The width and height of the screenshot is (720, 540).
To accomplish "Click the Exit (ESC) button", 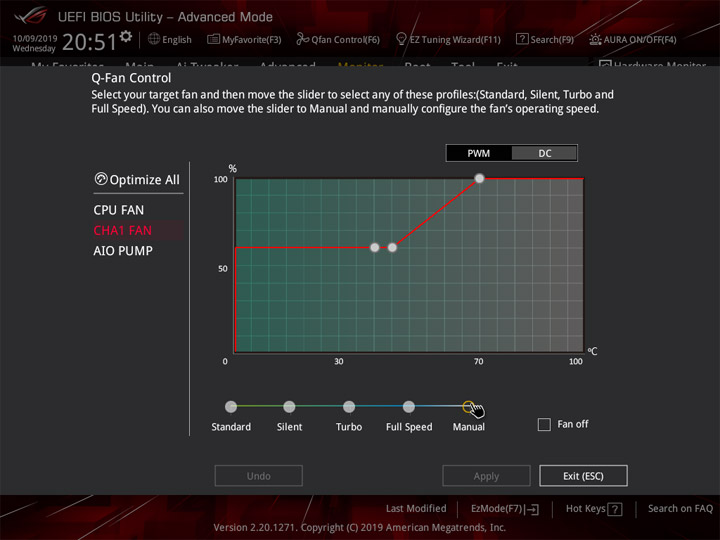I will coord(583,476).
